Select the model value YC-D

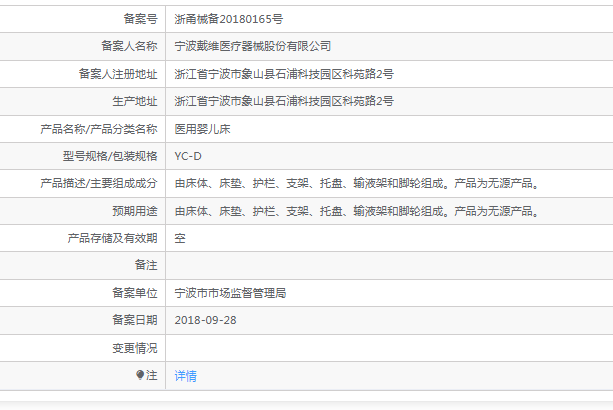pyautogui.click(x=188, y=156)
